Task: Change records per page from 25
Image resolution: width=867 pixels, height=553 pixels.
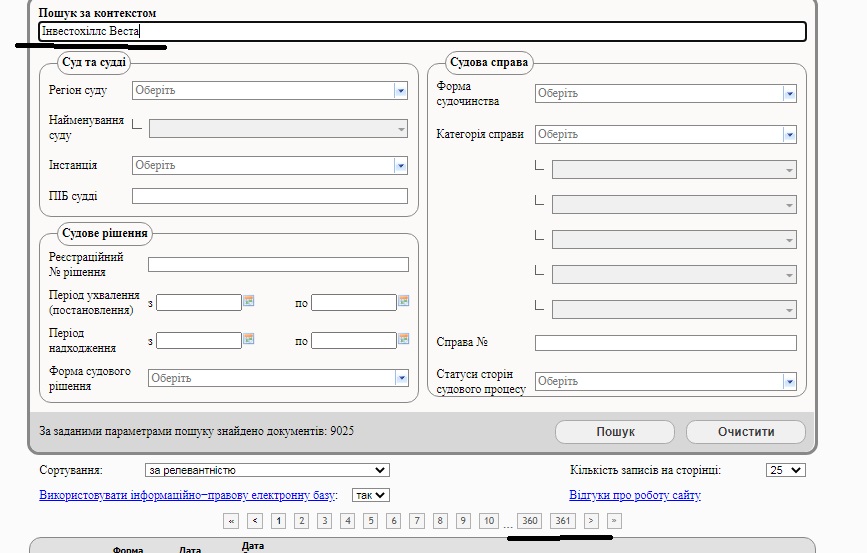Action: click(x=785, y=470)
